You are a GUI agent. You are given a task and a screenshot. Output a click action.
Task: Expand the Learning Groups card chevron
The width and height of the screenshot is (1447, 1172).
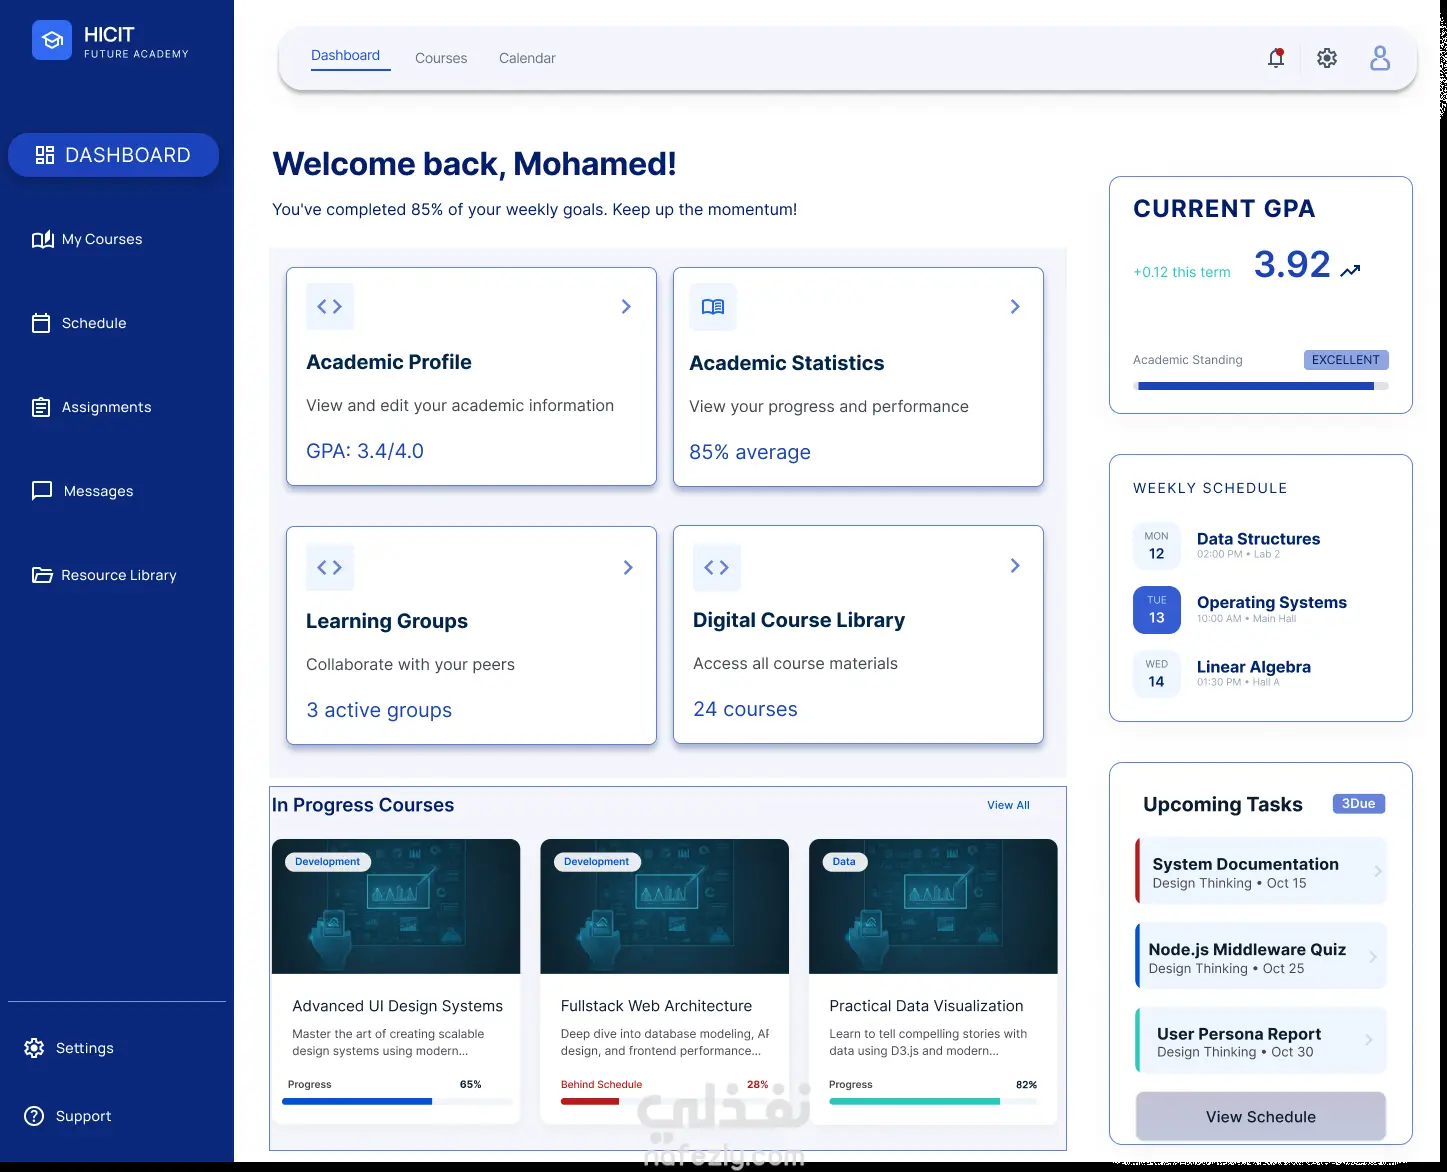[628, 567]
